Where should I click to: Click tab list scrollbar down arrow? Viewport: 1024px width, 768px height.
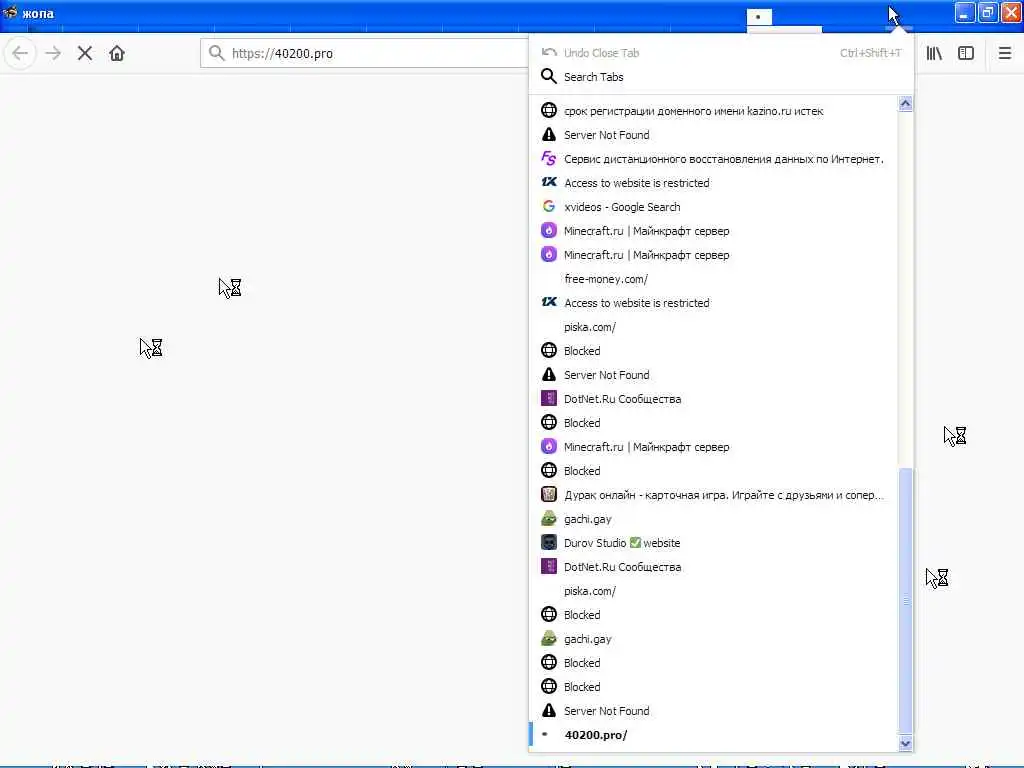(x=905, y=743)
